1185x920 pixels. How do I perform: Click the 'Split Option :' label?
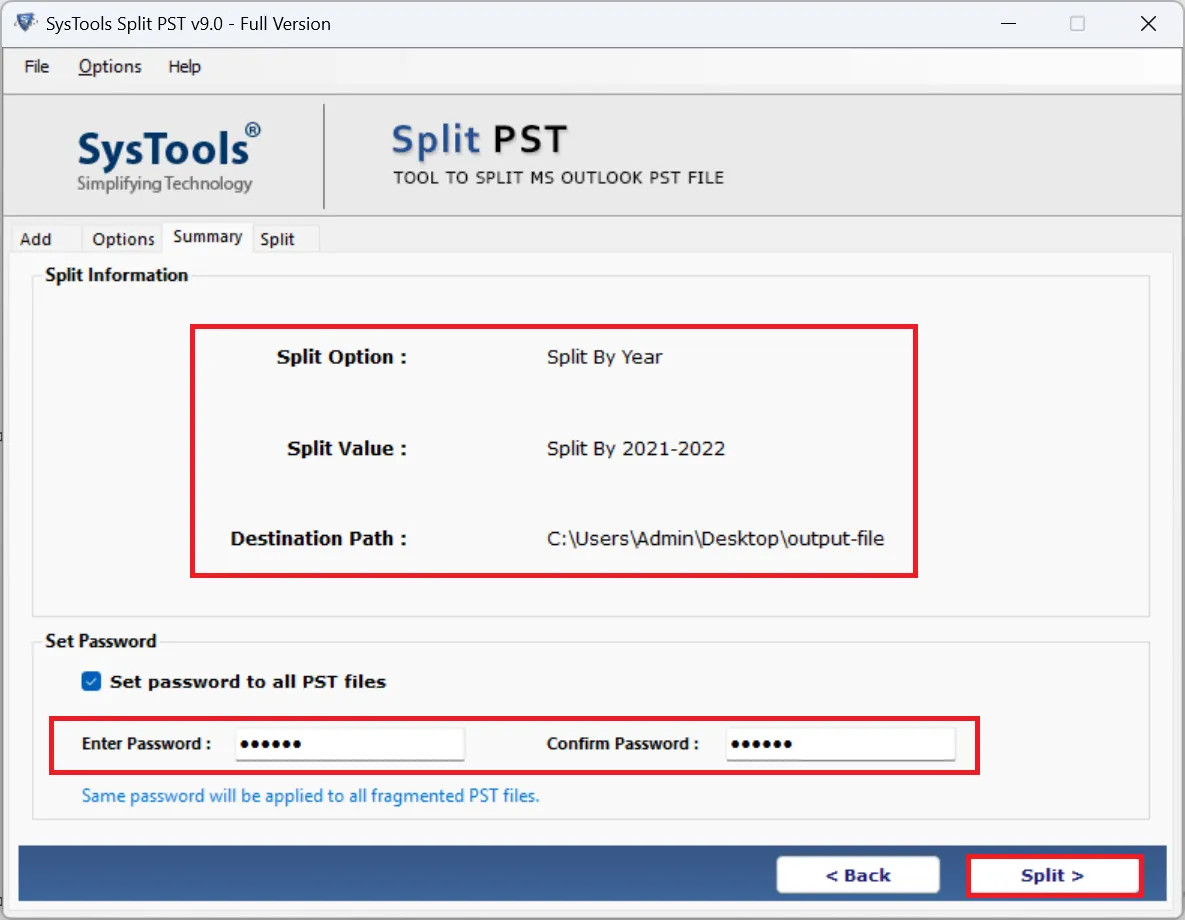pos(342,357)
